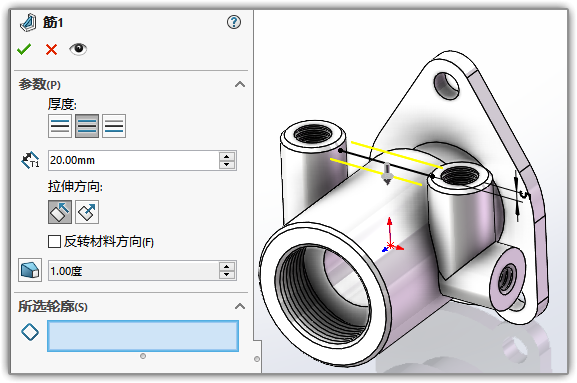Image resolution: width=577 pixels, height=383 pixels.
Task: Decrease rib thickness with down arrow
Action: pos(227,164)
